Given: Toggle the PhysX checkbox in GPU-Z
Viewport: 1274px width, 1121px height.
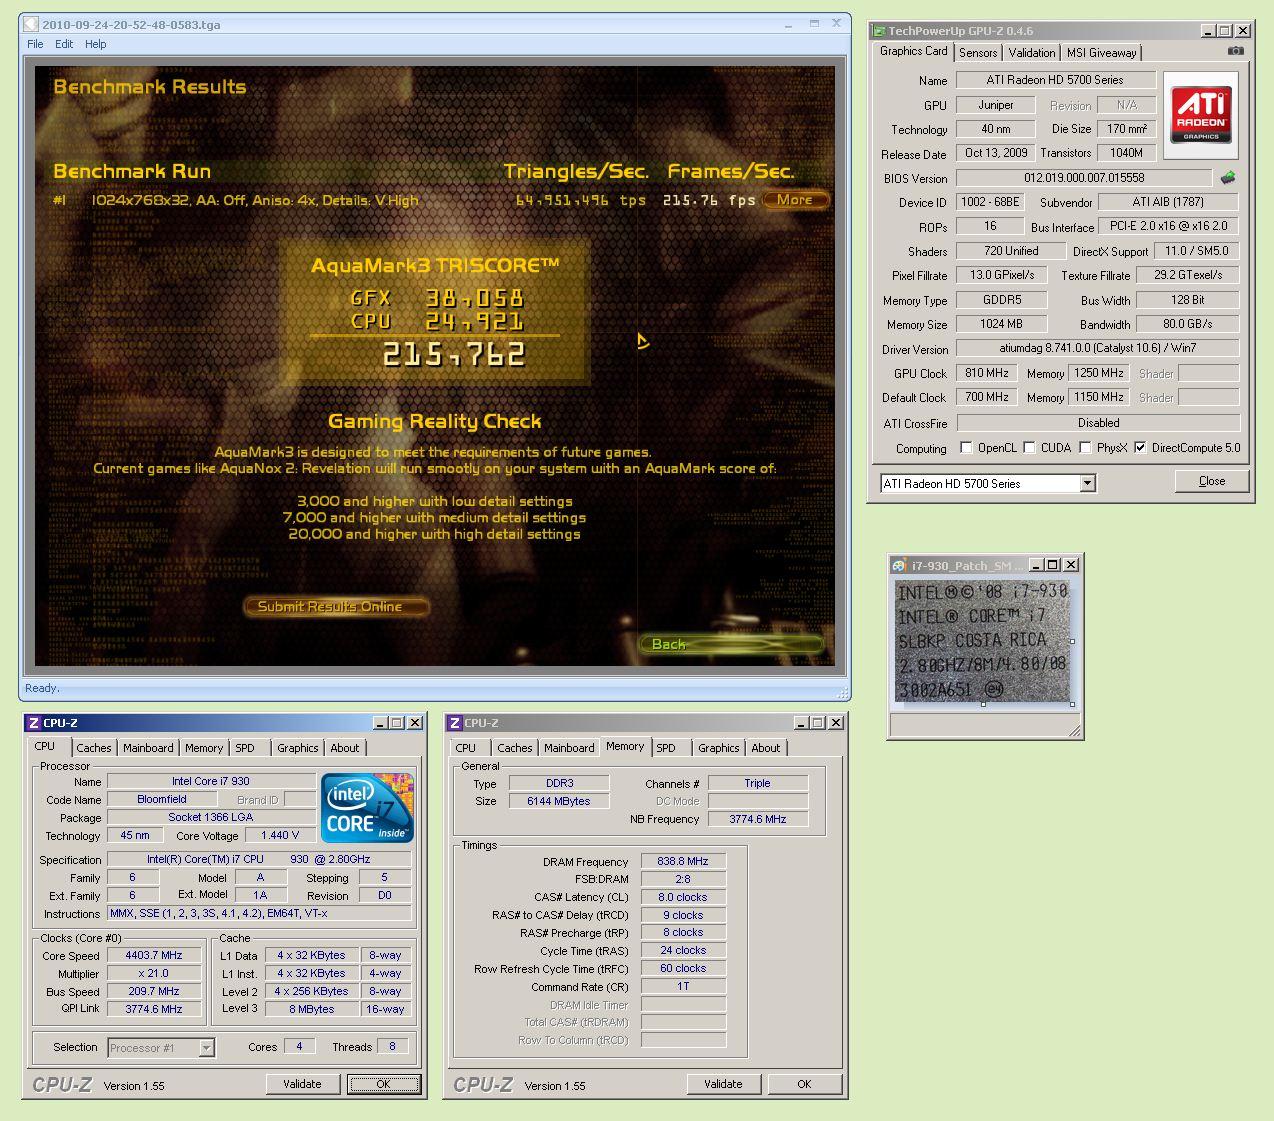Looking at the screenshot, I should point(1085,448).
